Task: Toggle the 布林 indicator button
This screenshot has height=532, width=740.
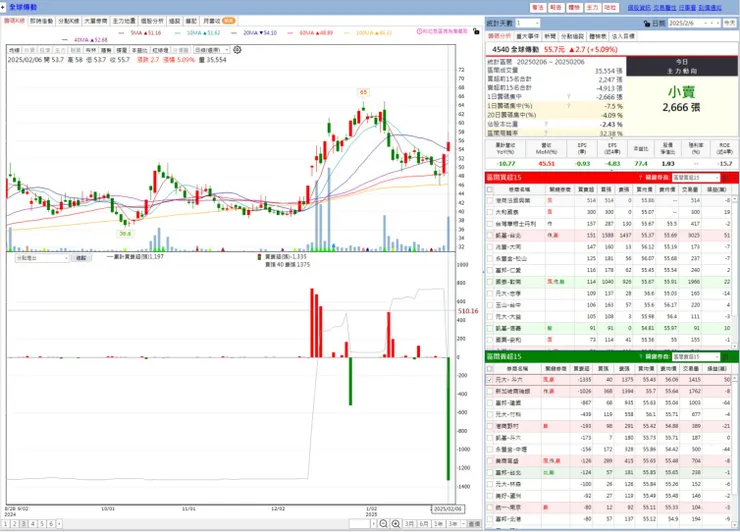Action: [x=91, y=50]
